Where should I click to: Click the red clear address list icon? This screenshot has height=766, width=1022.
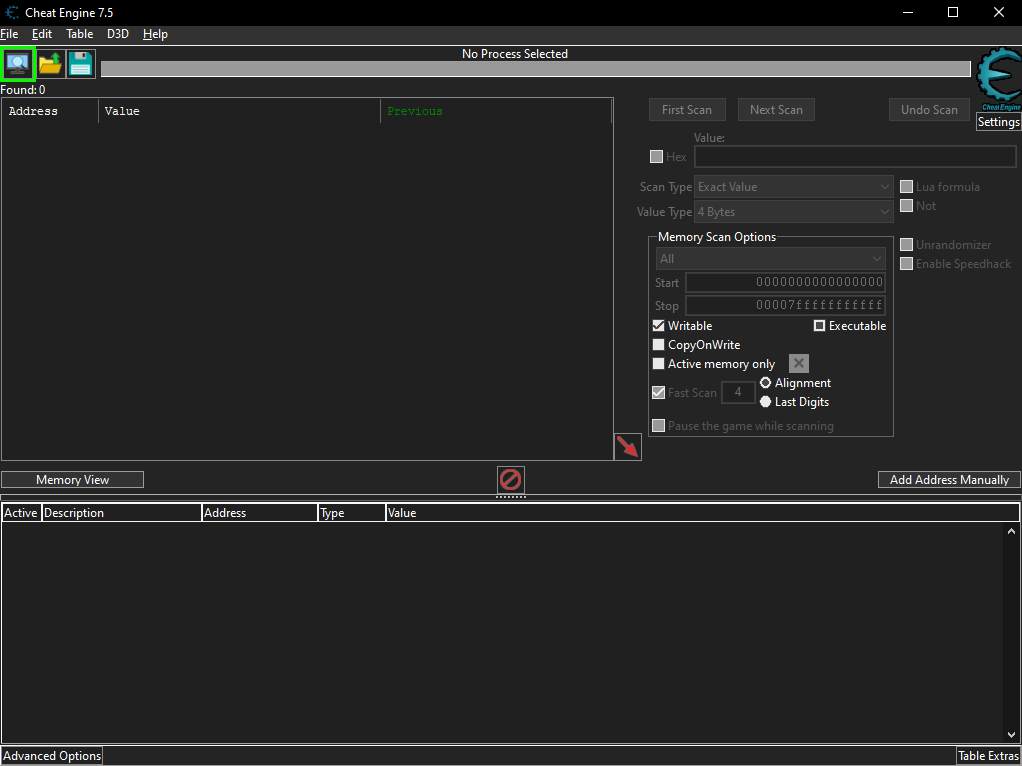[510, 480]
